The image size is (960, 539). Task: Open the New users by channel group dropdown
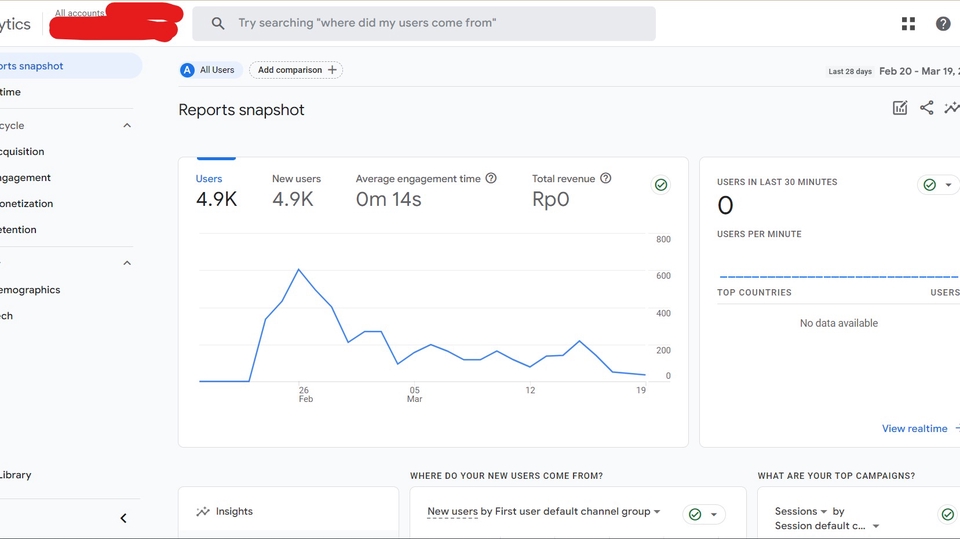coord(657,512)
